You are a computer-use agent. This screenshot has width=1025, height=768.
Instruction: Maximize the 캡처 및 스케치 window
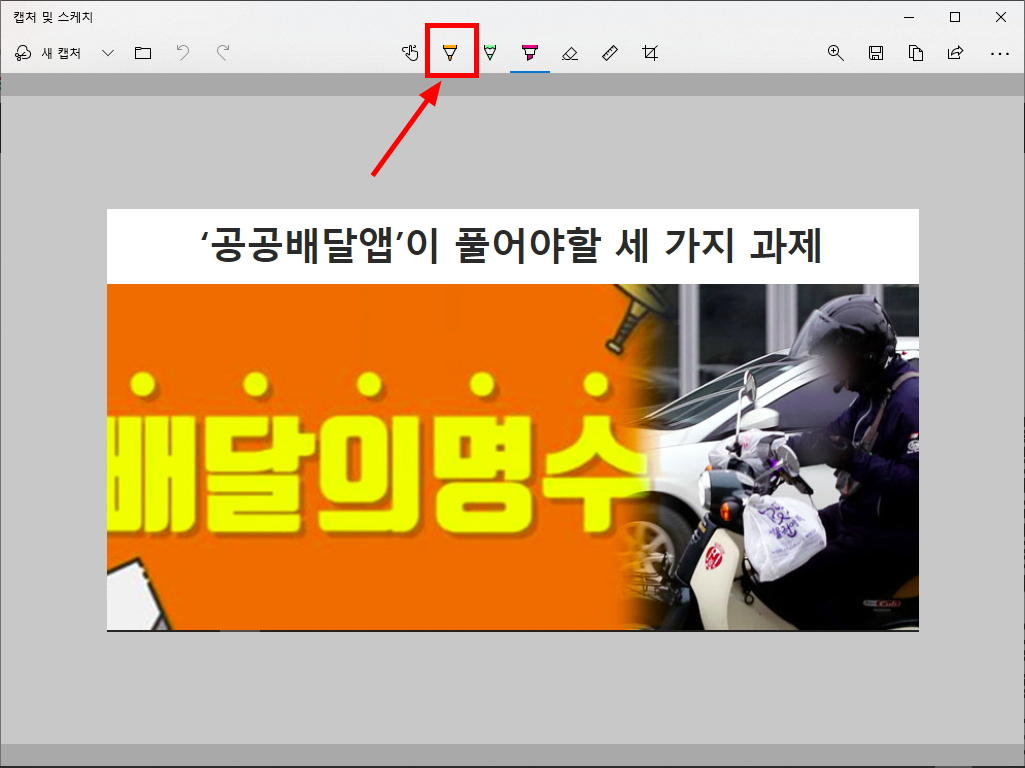pos(955,17)
